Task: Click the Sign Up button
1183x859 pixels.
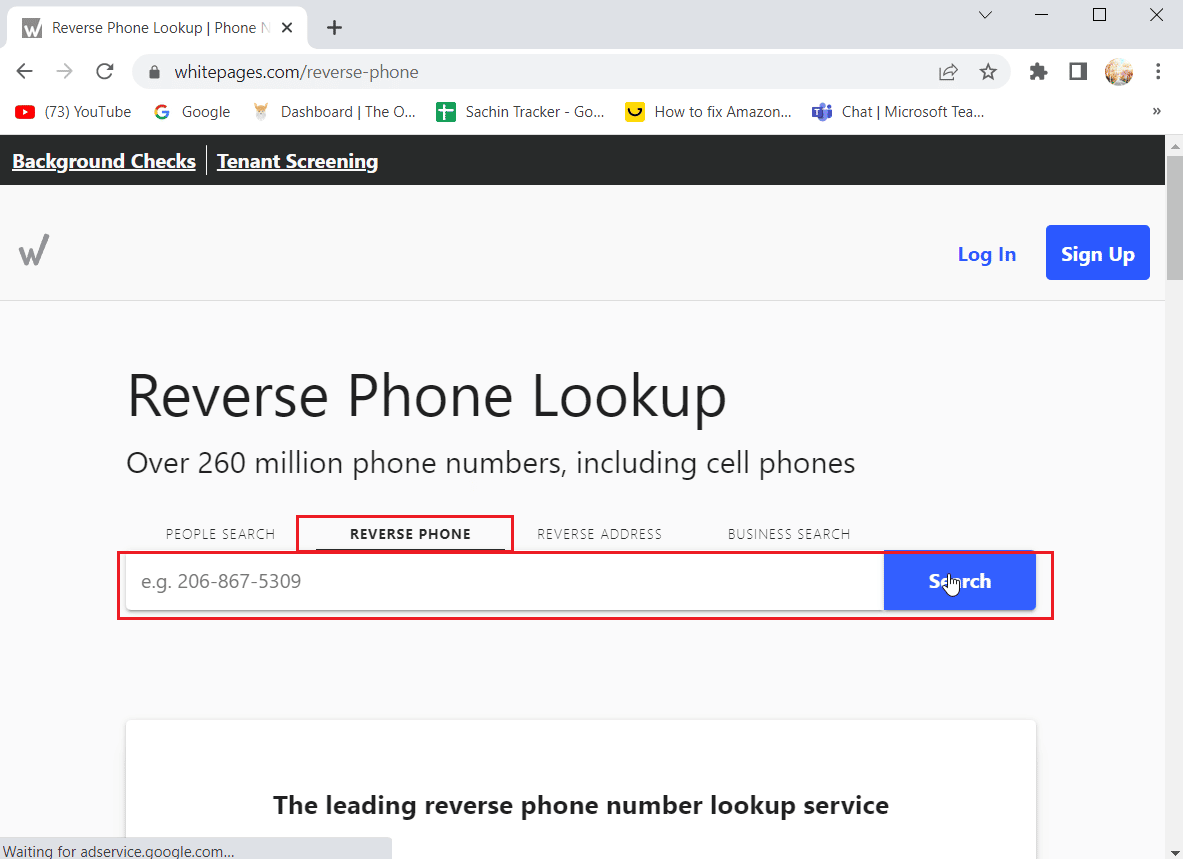Action: pyautogui.click(x=1098, y=253)
